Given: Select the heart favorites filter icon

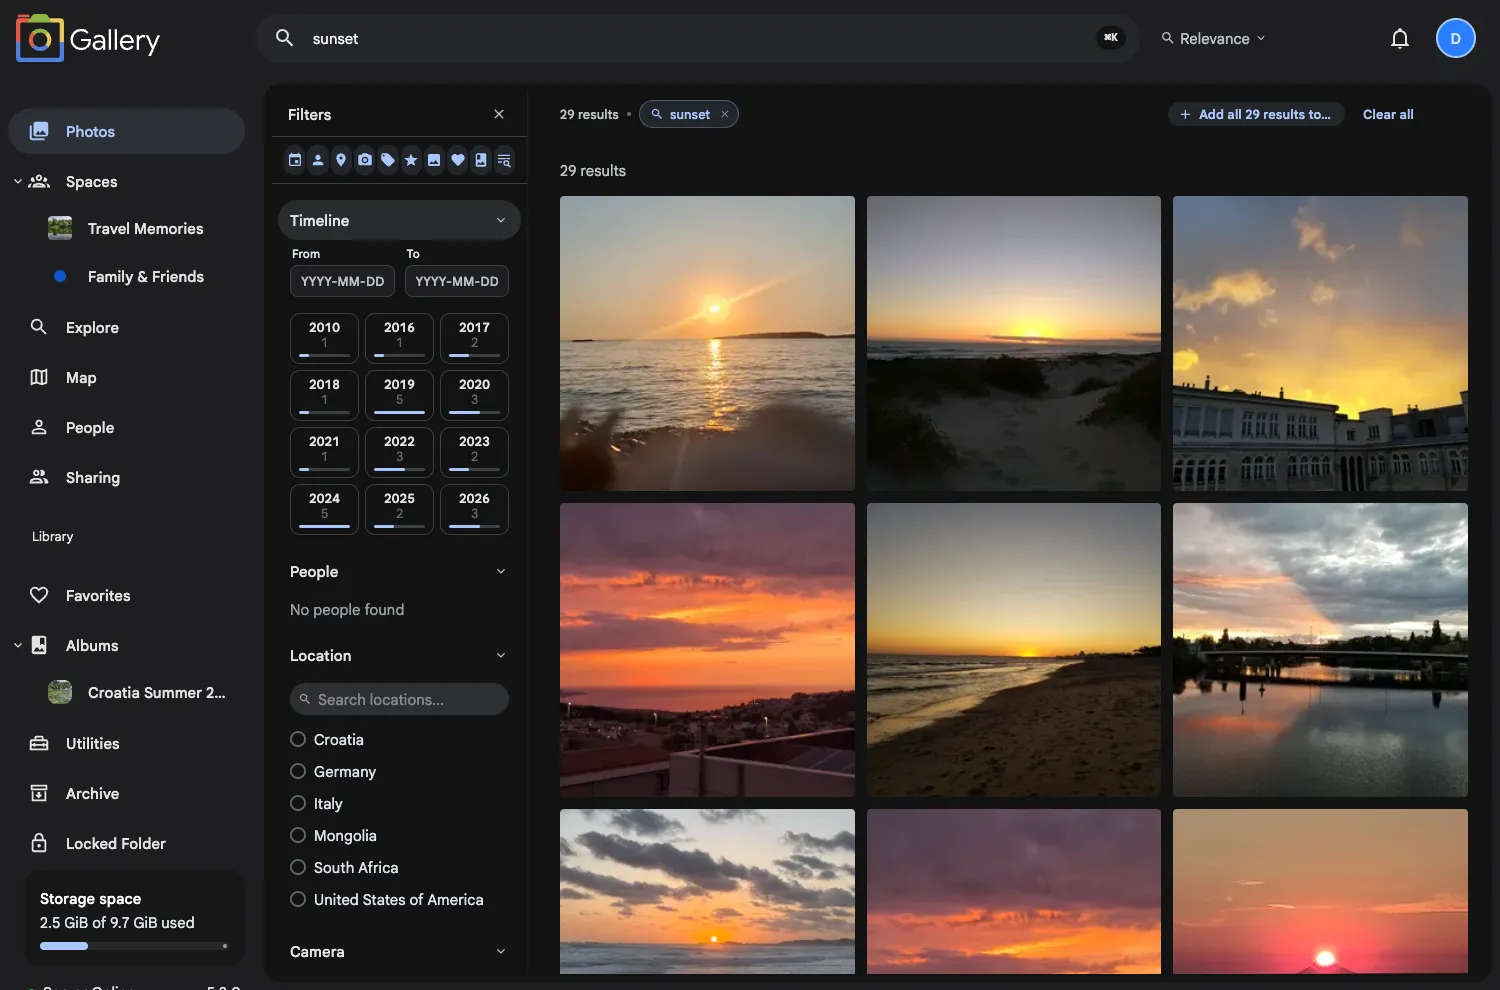Looking at the screenshot, I should 458,160.
